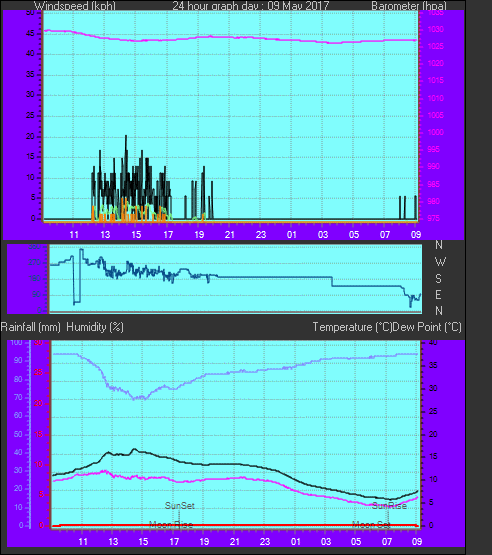Click the Dew Point (°C) label

427,327
